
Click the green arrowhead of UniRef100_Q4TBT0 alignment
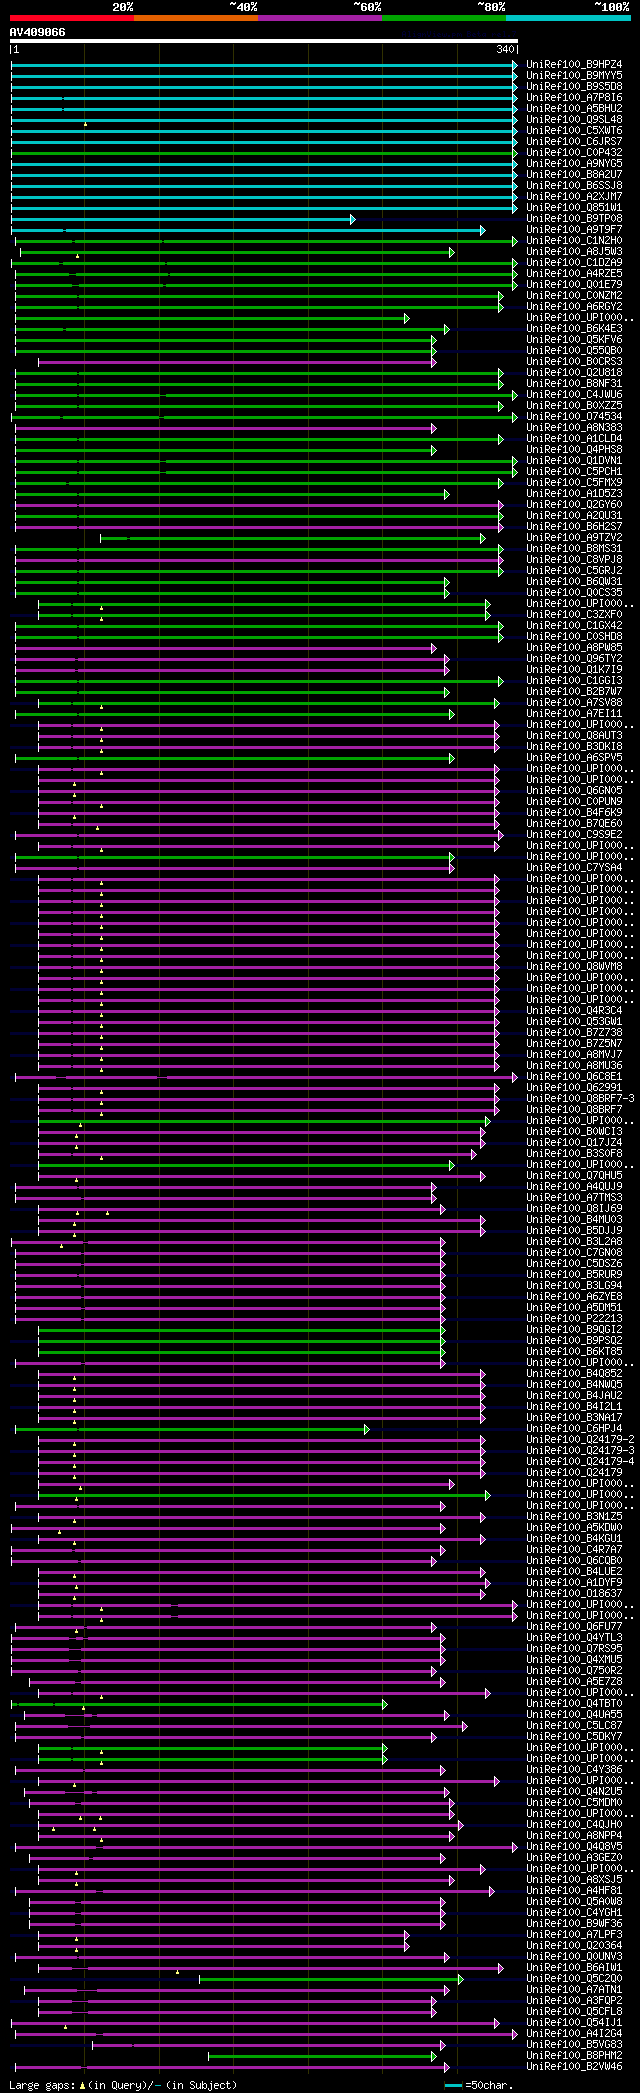(384, 1704)
